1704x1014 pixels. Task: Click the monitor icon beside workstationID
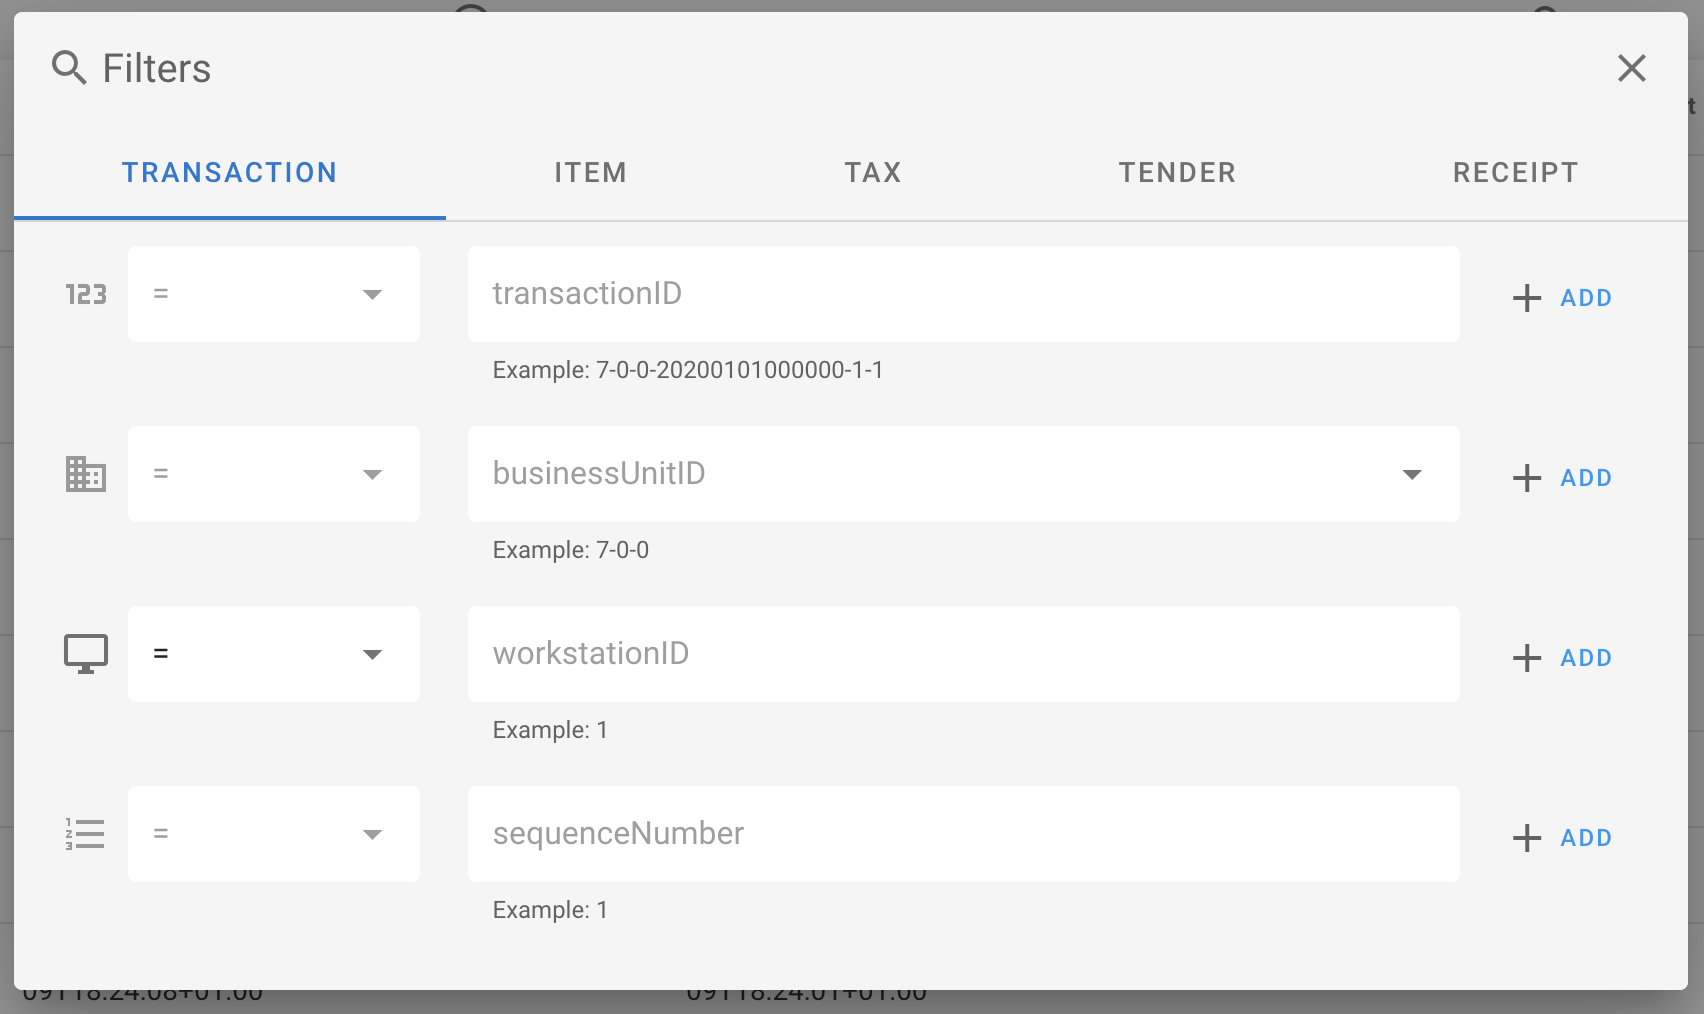coord(85,653)
